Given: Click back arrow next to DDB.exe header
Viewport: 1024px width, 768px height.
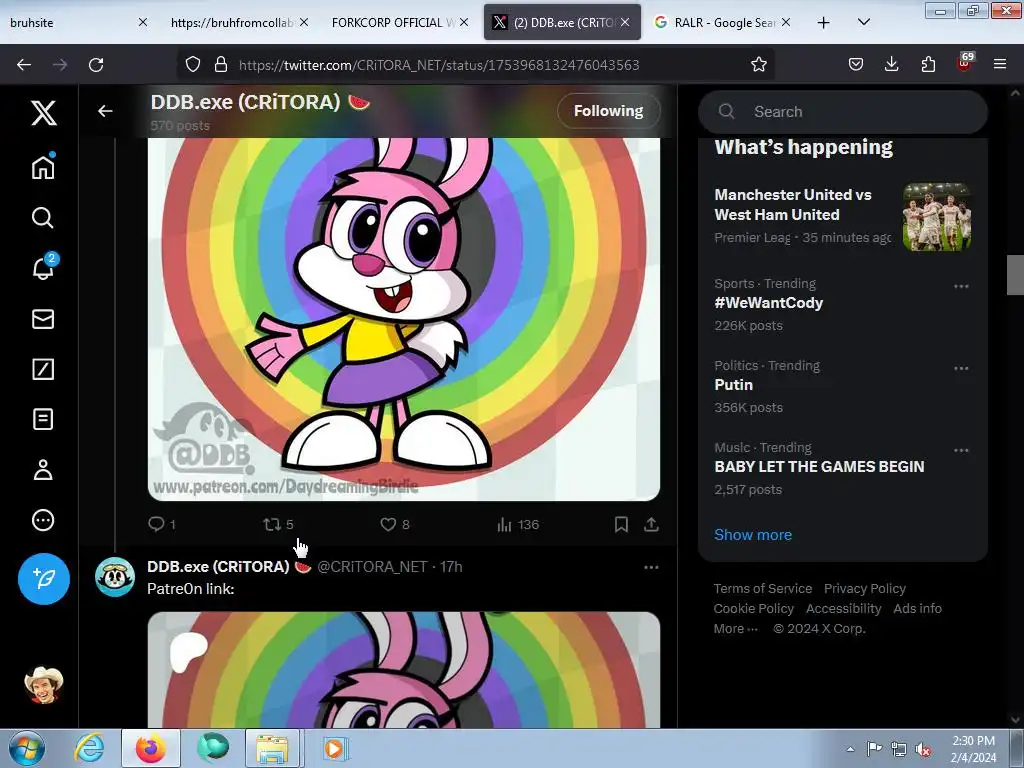Looking at the screenshot, I should pos(105,111).
